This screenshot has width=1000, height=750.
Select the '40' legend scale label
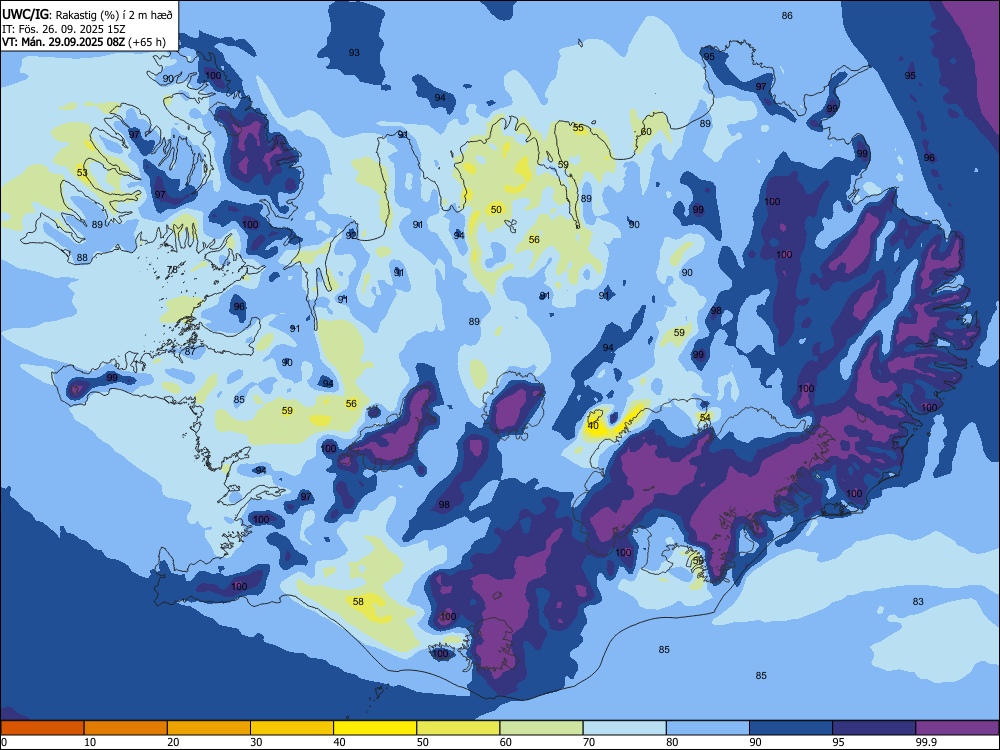(339, 742)
